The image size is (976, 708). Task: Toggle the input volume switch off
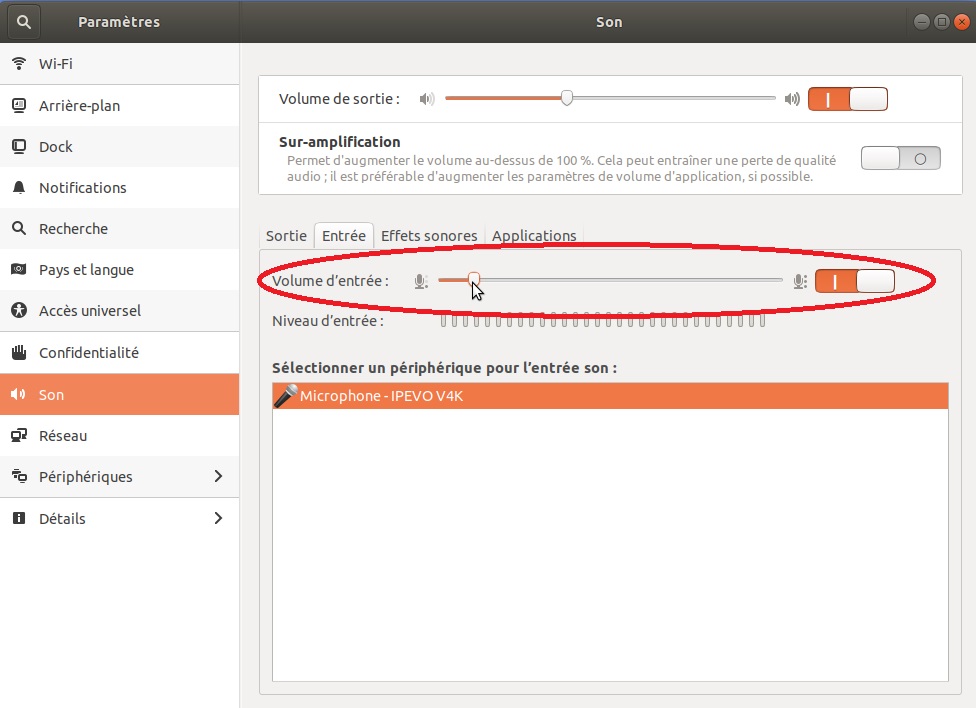854,282
